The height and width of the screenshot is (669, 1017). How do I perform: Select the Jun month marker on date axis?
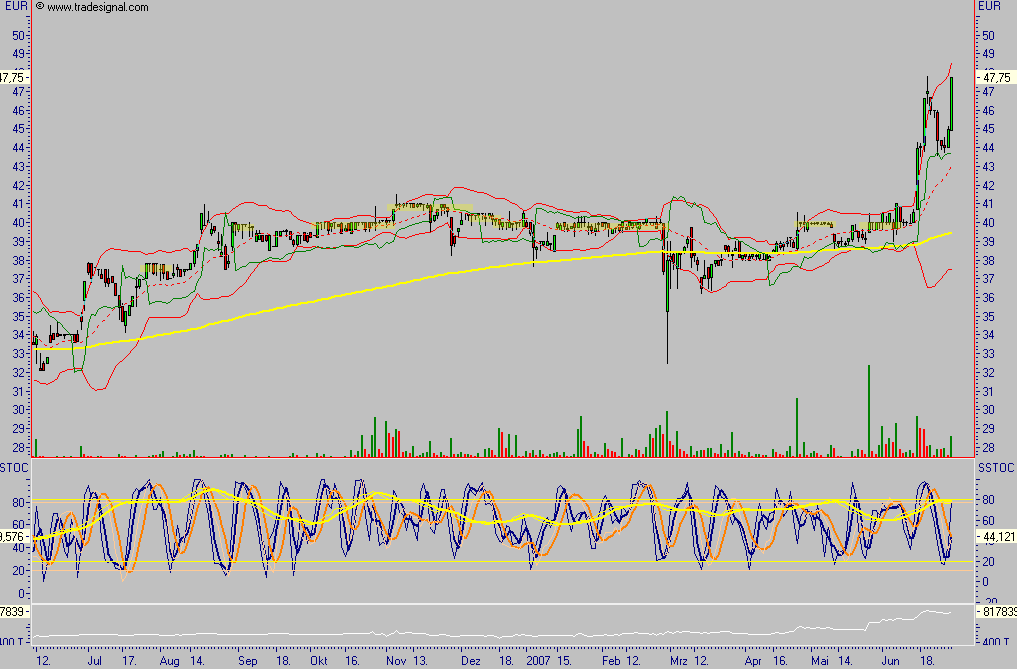pos(890,661)
